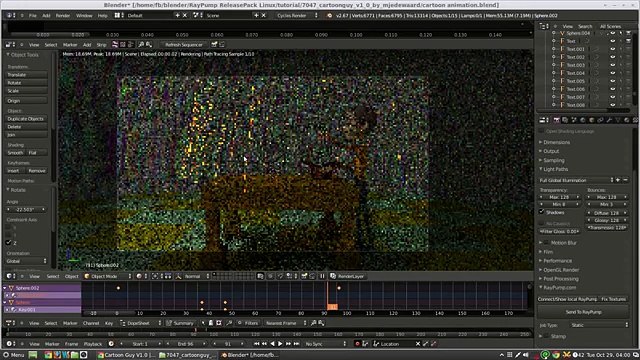Open the Object Mode dropdown
This screenshot has height=360, width=640.
[108, 276]
